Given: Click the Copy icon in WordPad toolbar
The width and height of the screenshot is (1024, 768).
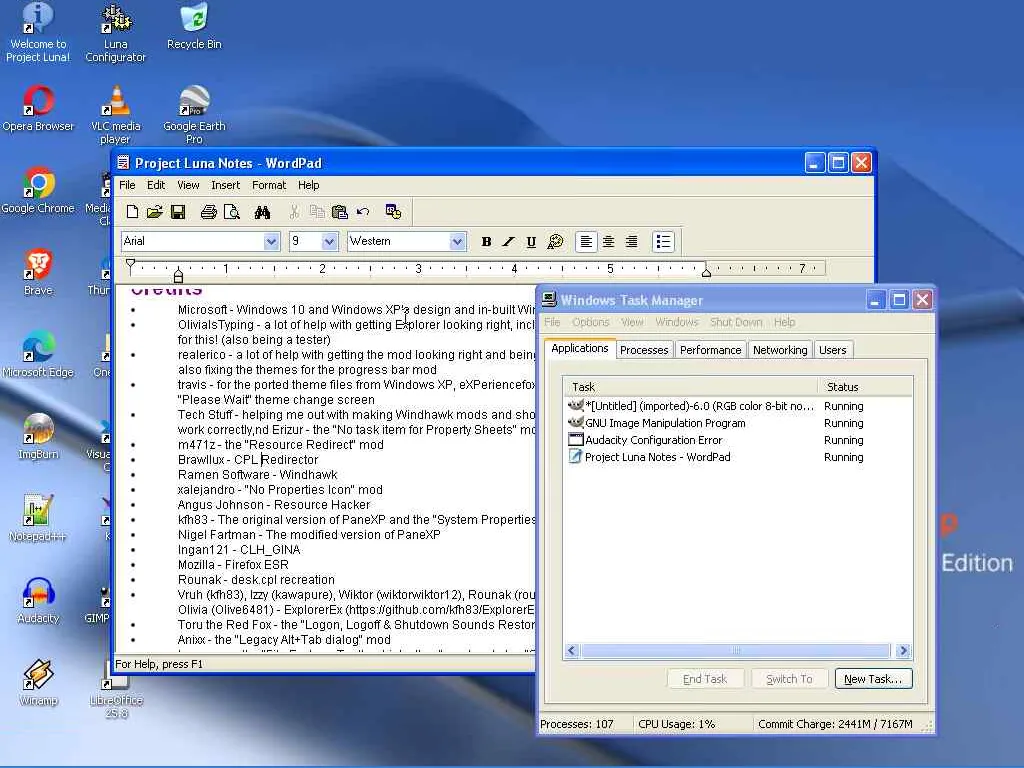Looking at the screenshot, I should (317, 212).
